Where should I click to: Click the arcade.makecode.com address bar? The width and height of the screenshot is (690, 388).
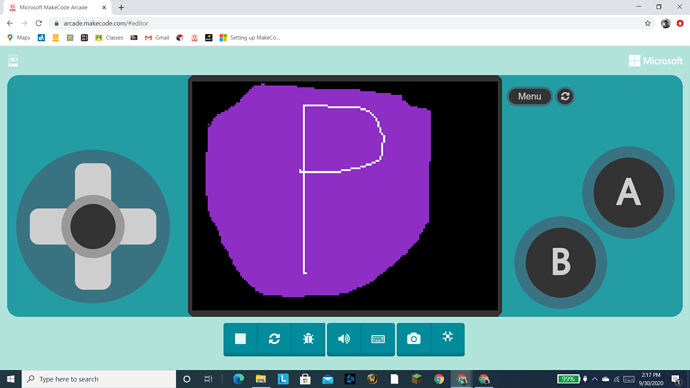348,23
